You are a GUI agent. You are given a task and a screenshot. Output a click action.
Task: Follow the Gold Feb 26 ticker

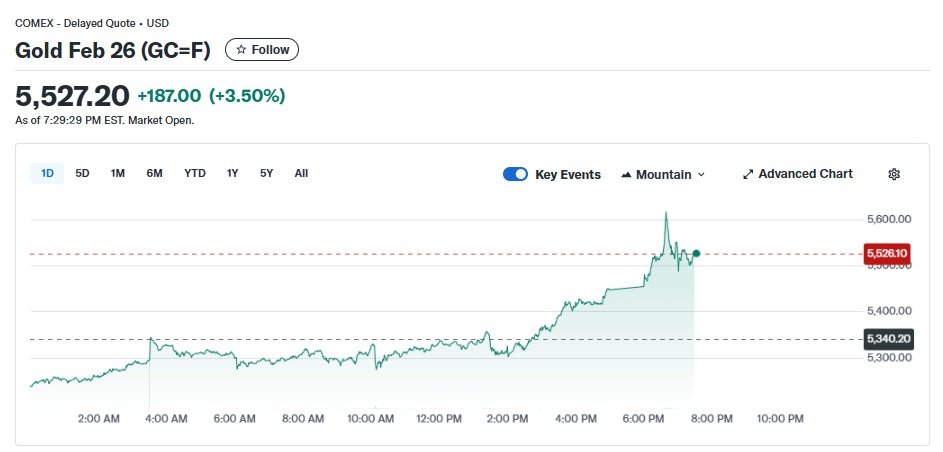(x=262, y=50)
